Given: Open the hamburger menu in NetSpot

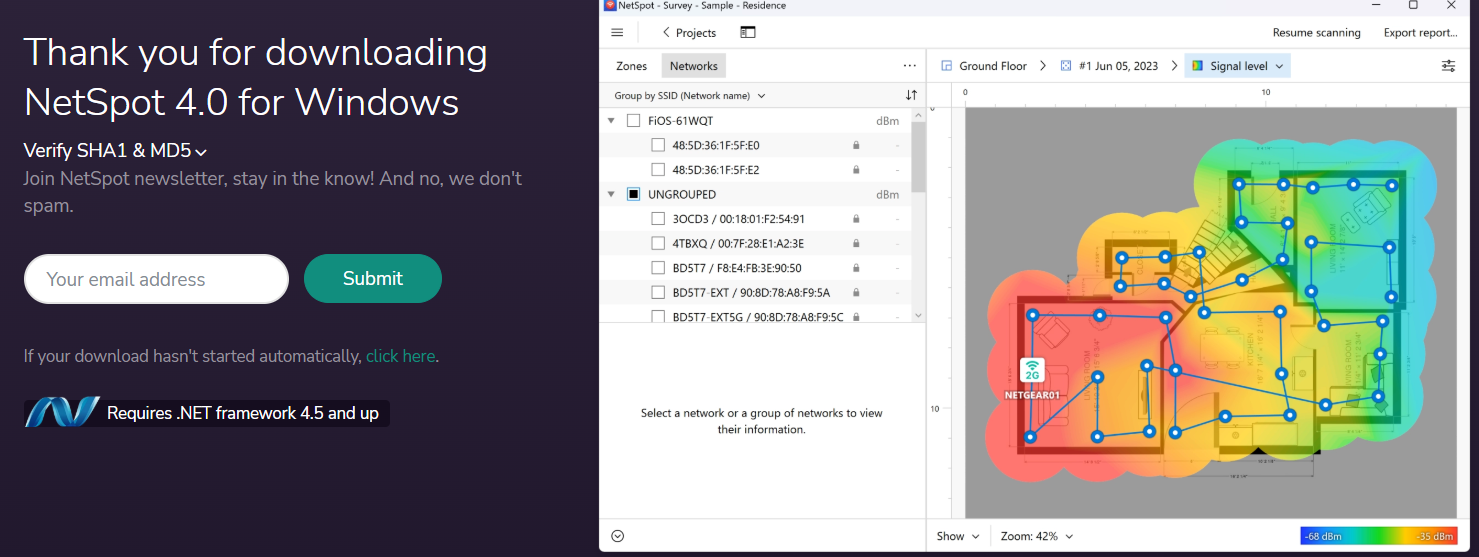Looking at the screenshot, I should coord(617,33).
